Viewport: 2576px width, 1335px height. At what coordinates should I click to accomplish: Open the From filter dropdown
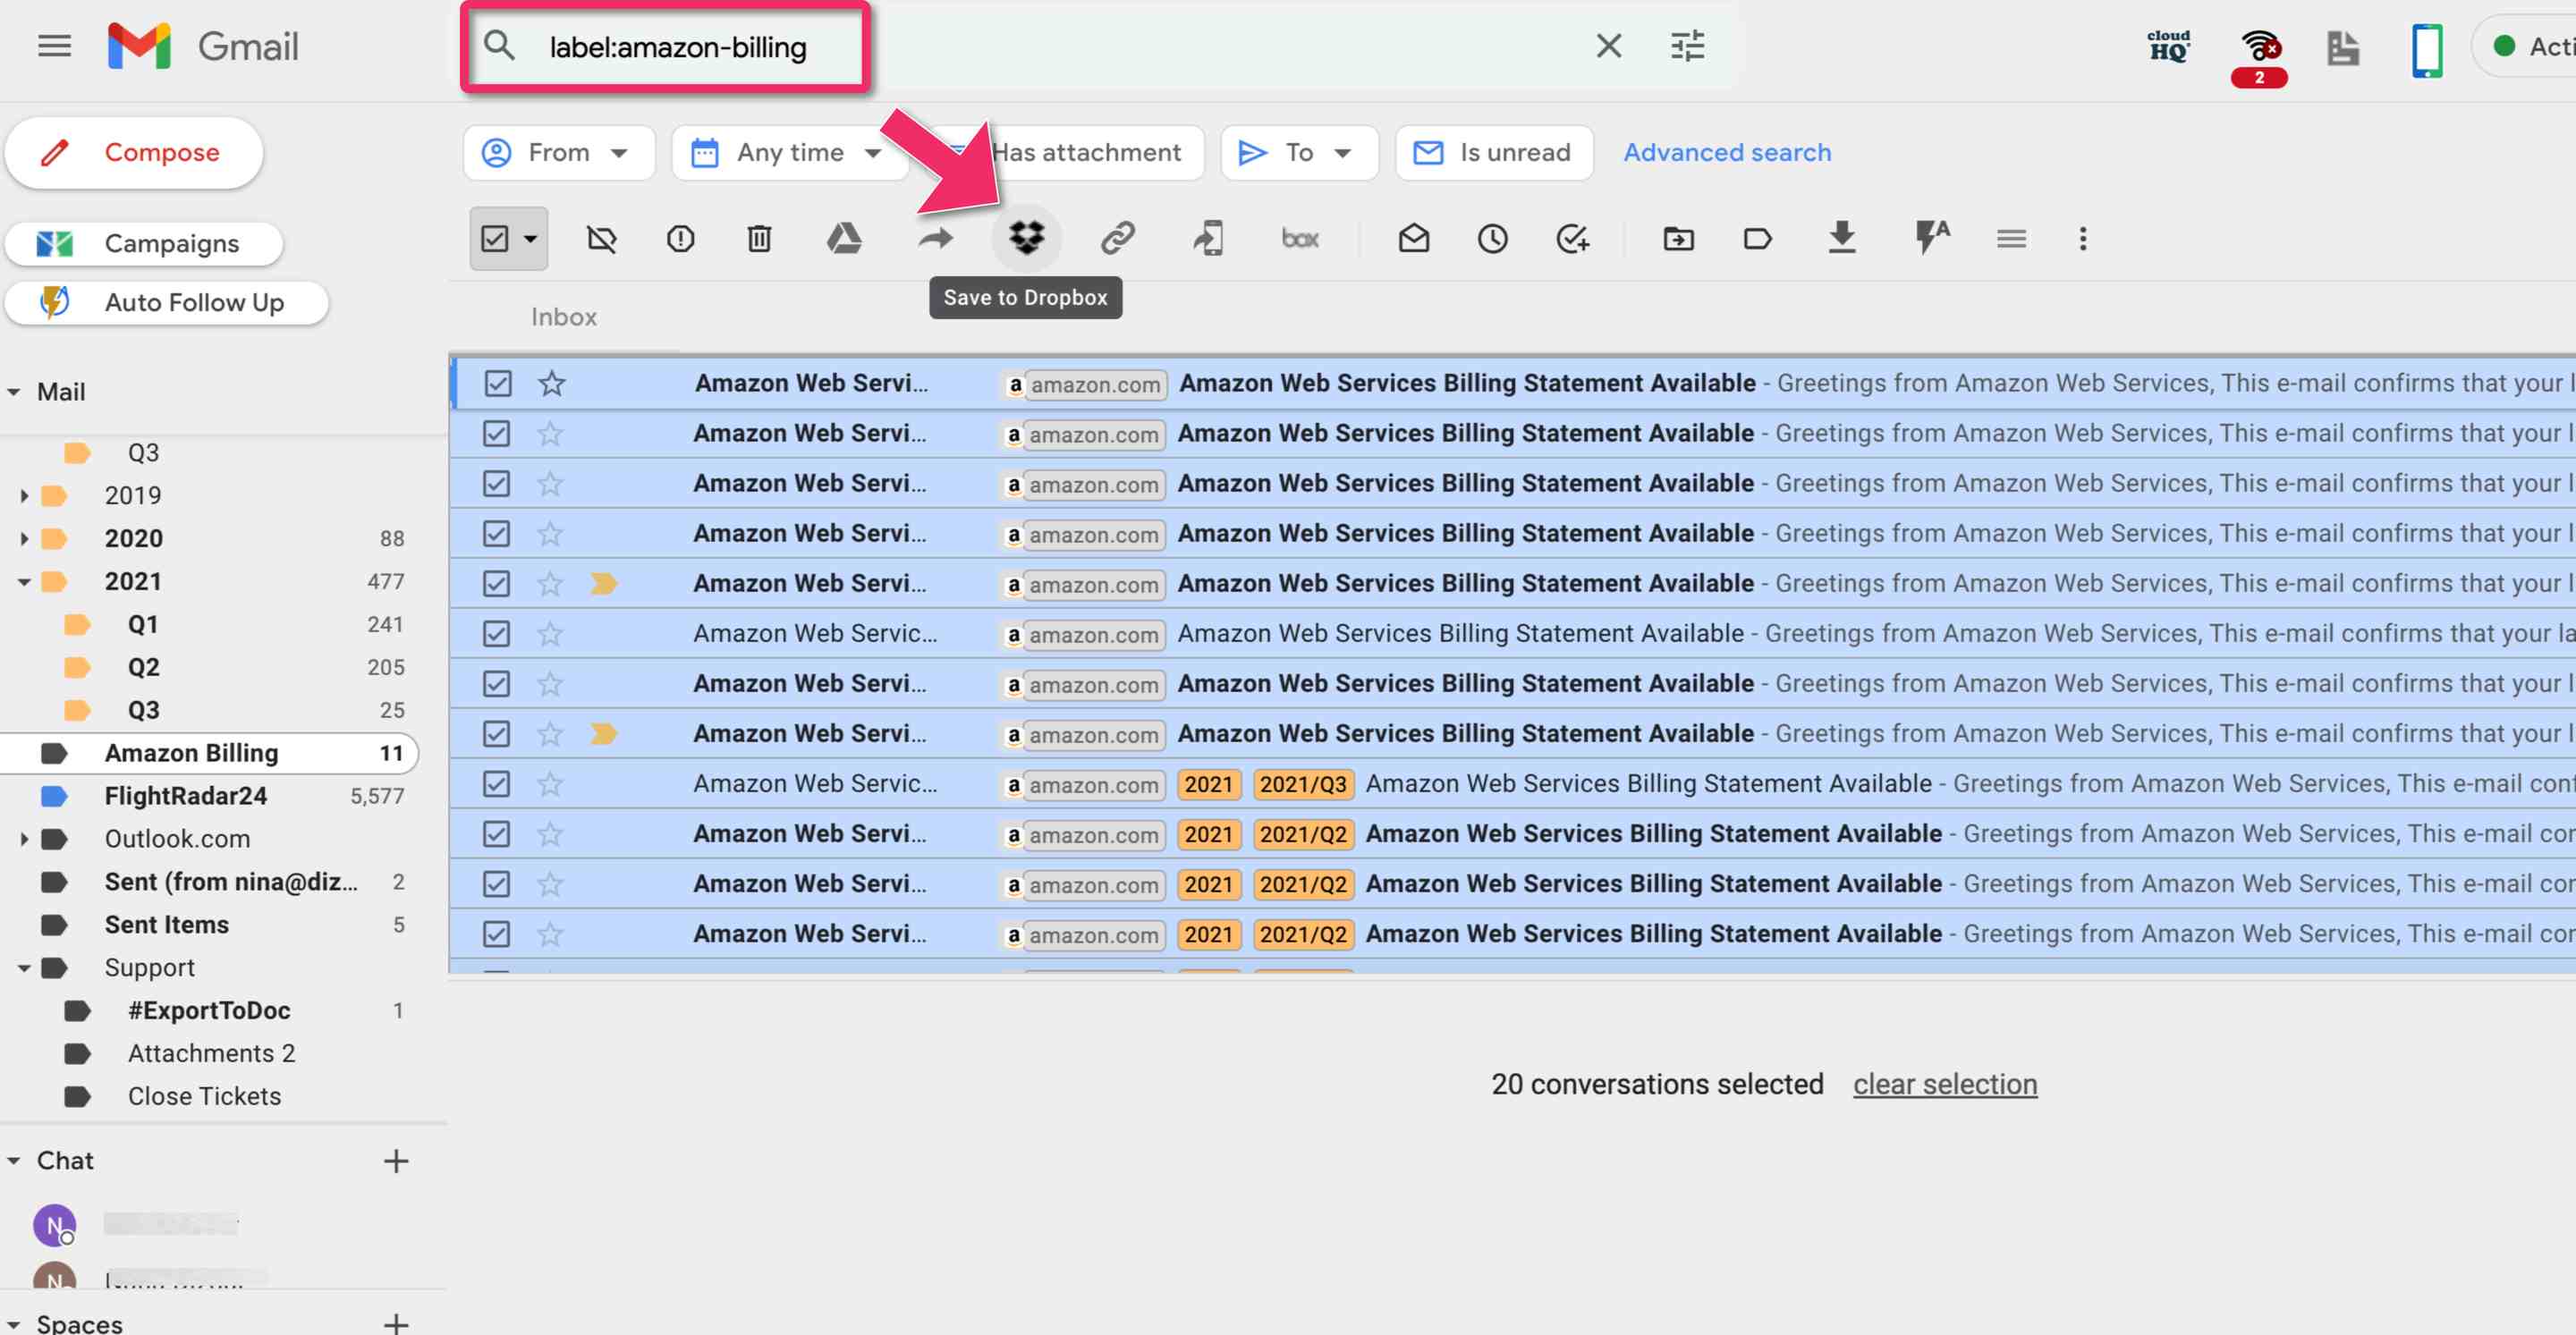pos(558,152)
